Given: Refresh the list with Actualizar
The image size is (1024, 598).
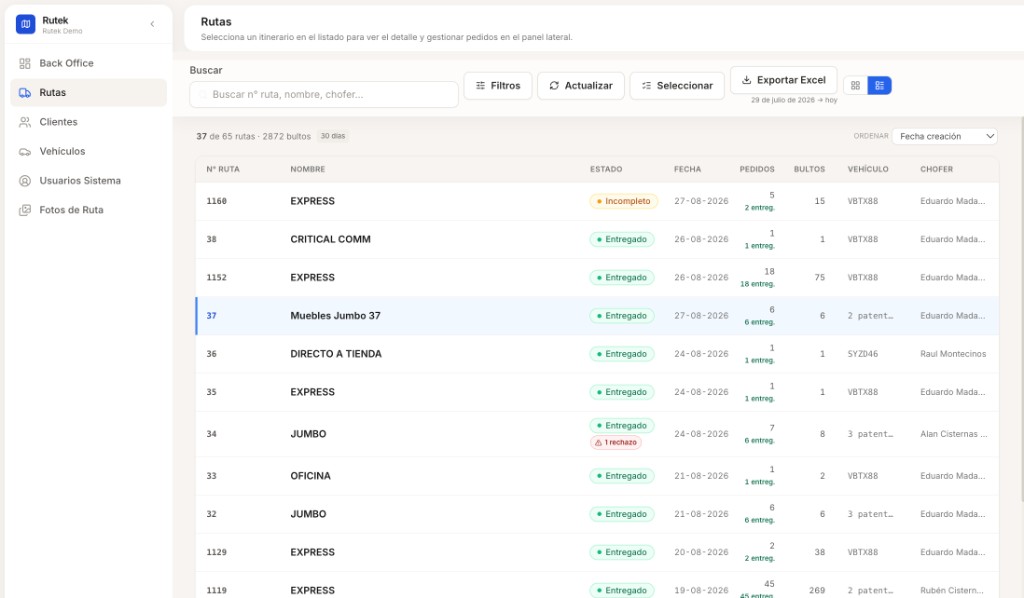Looking at the screenshot, I should (581, 86).
